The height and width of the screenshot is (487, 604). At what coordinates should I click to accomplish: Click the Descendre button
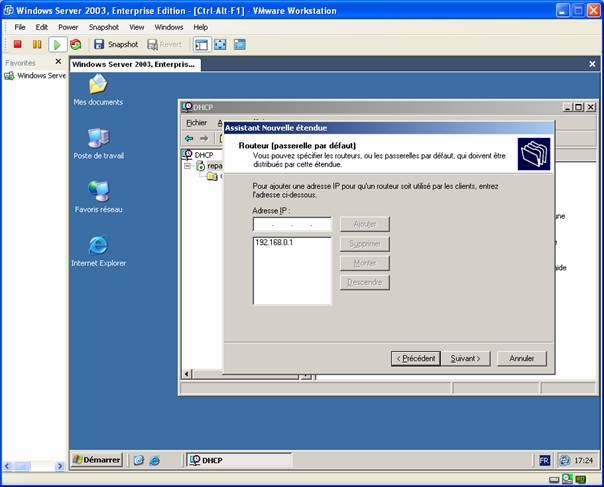pos(364,282)
